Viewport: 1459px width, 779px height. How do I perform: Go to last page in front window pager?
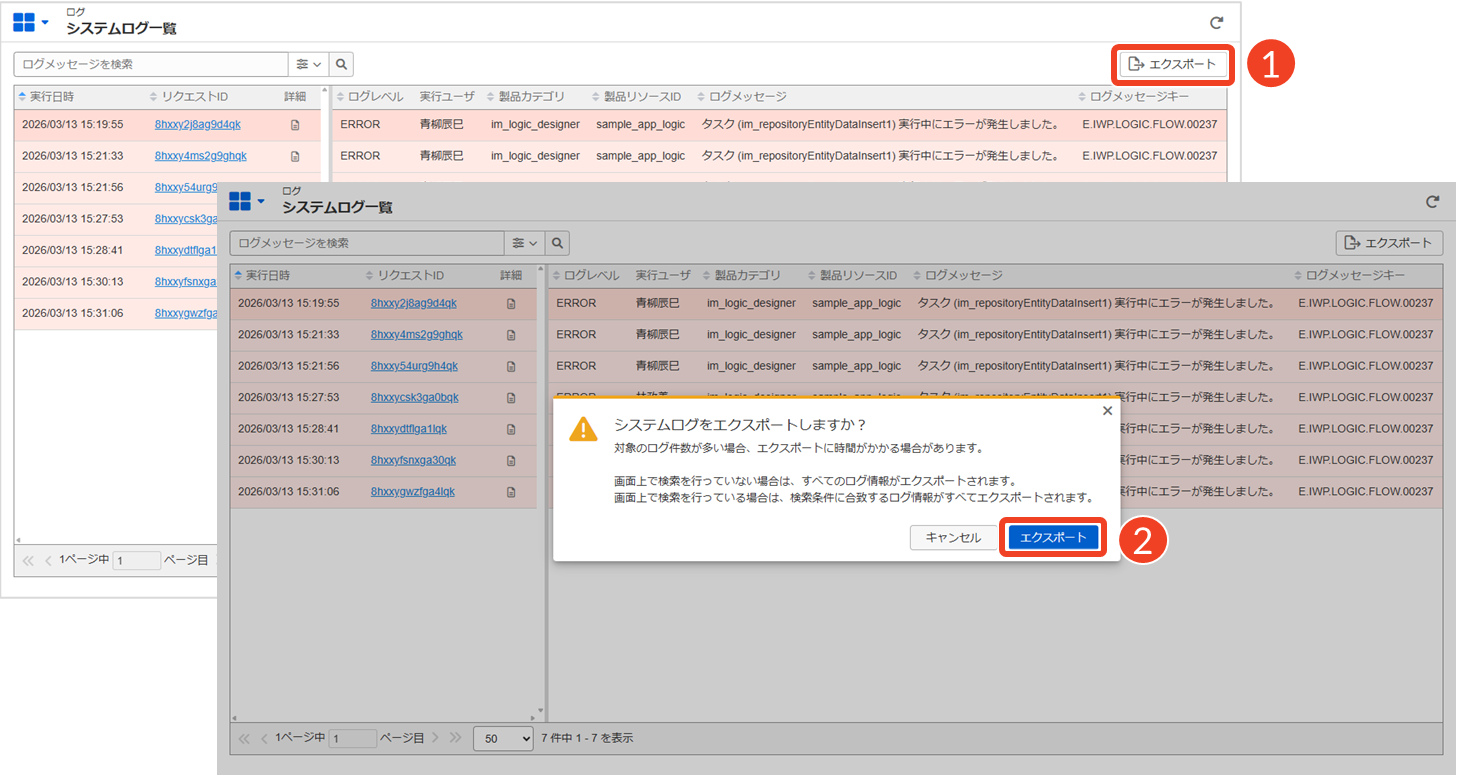(456, 738)
